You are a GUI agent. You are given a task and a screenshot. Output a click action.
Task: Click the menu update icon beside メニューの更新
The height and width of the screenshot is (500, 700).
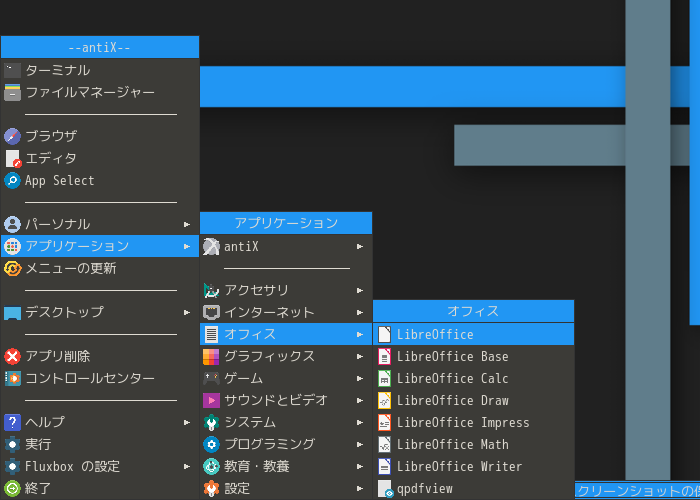[12, 268]
